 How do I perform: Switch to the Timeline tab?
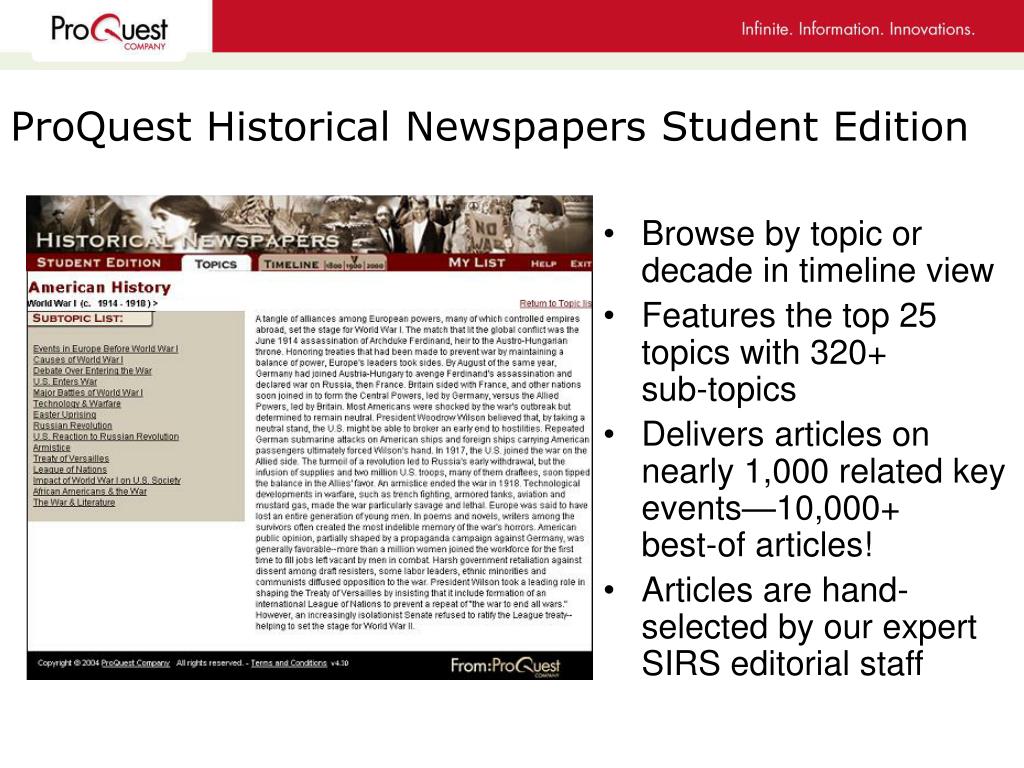click(x=291, y=264)
